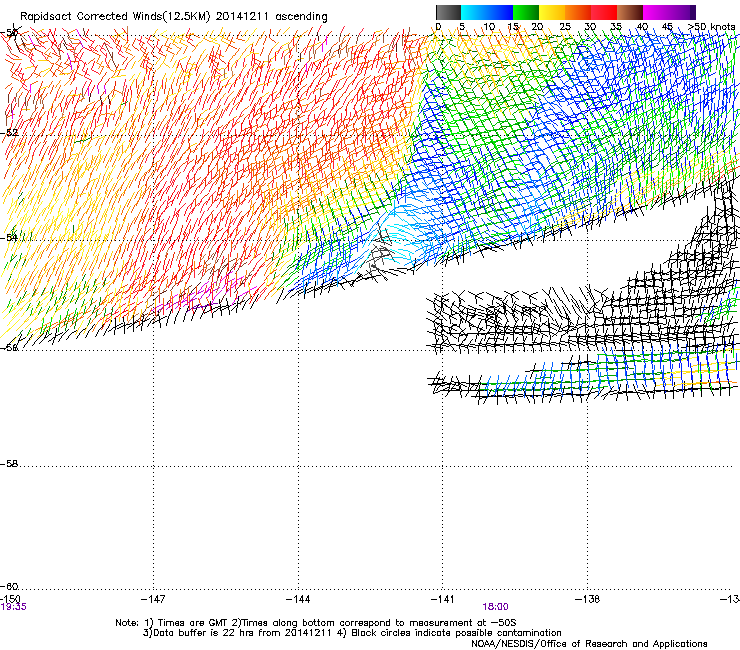Click the gray 0-5 knots legend segment
Viewport: 740px width, 650px height.
448,12
